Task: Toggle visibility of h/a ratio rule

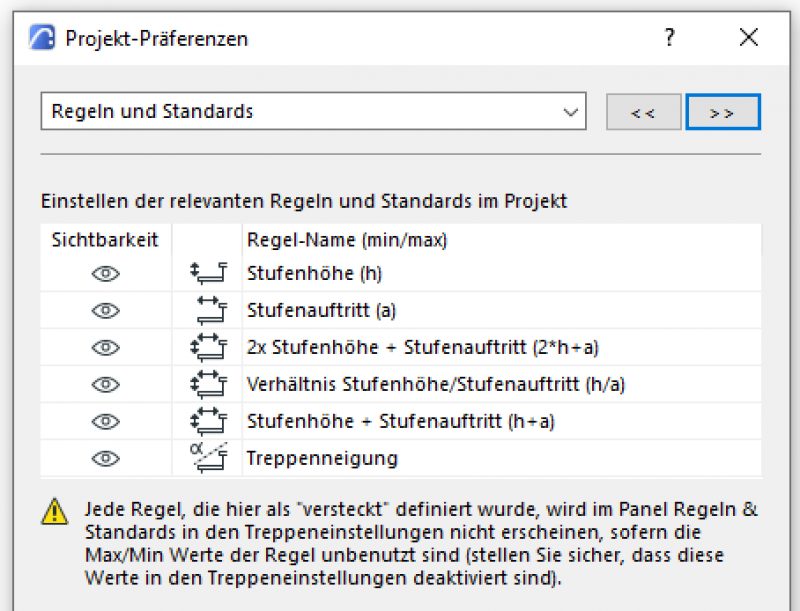Action: (105, 384)
